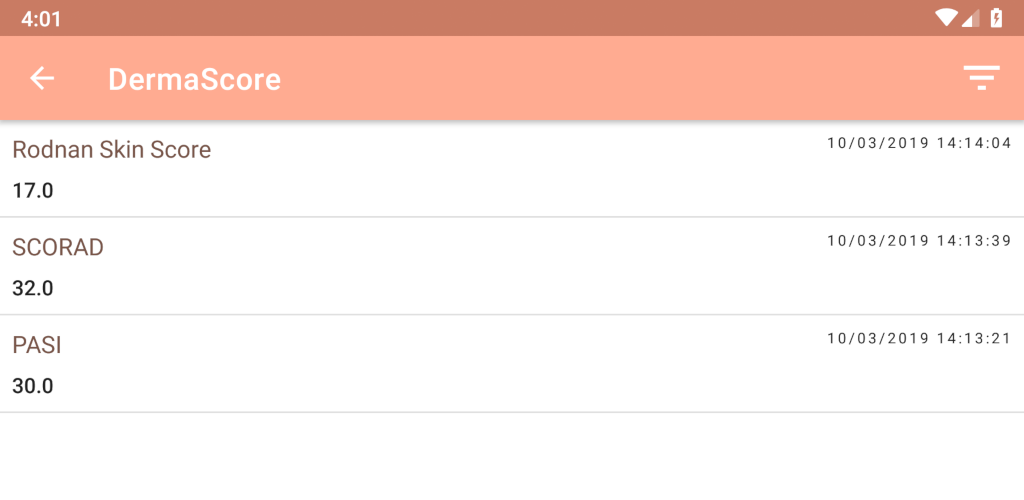Tap the battery charging icon

996,18
